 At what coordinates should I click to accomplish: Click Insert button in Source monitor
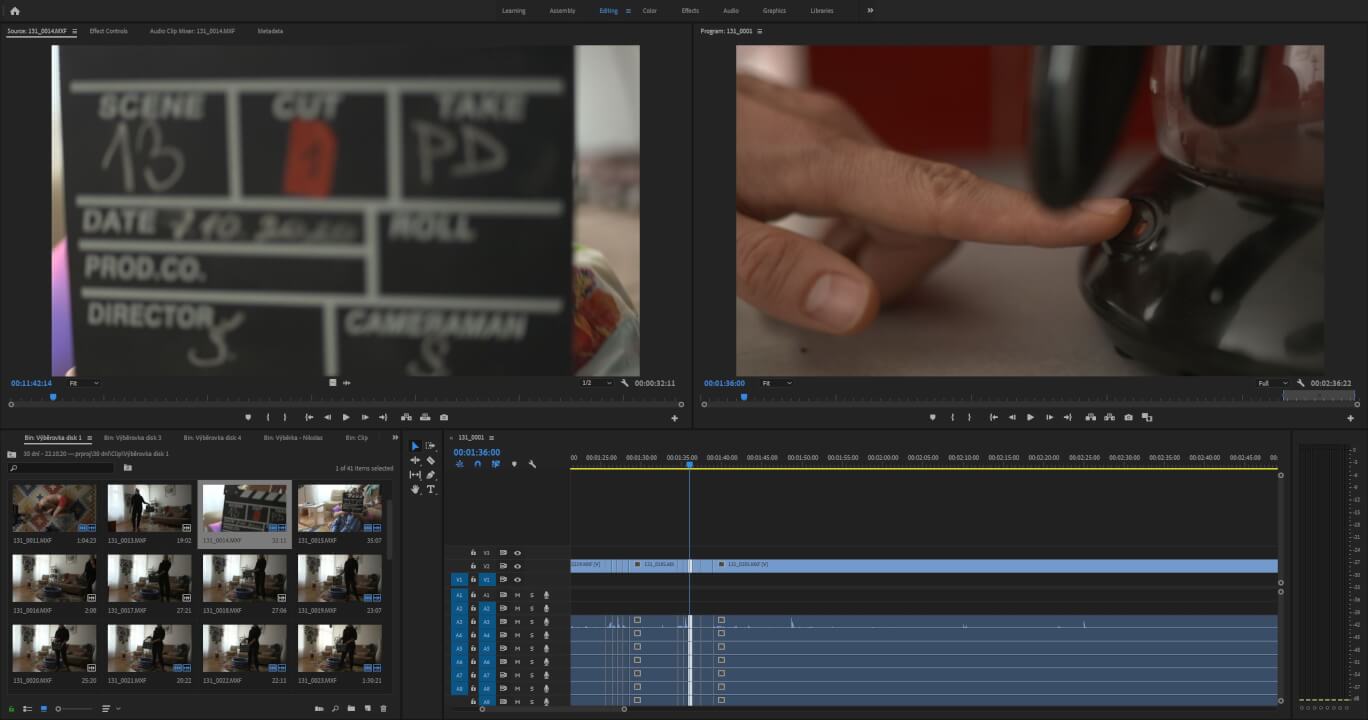tap(406, 417)
